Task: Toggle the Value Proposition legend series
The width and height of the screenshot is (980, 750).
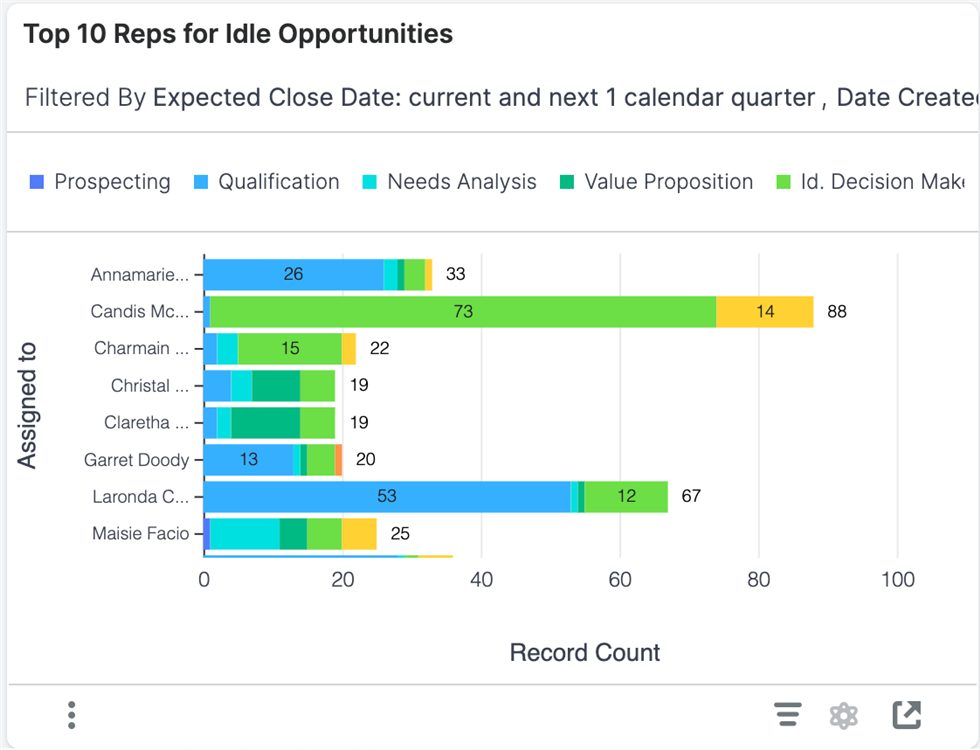Action: (668, 182)
